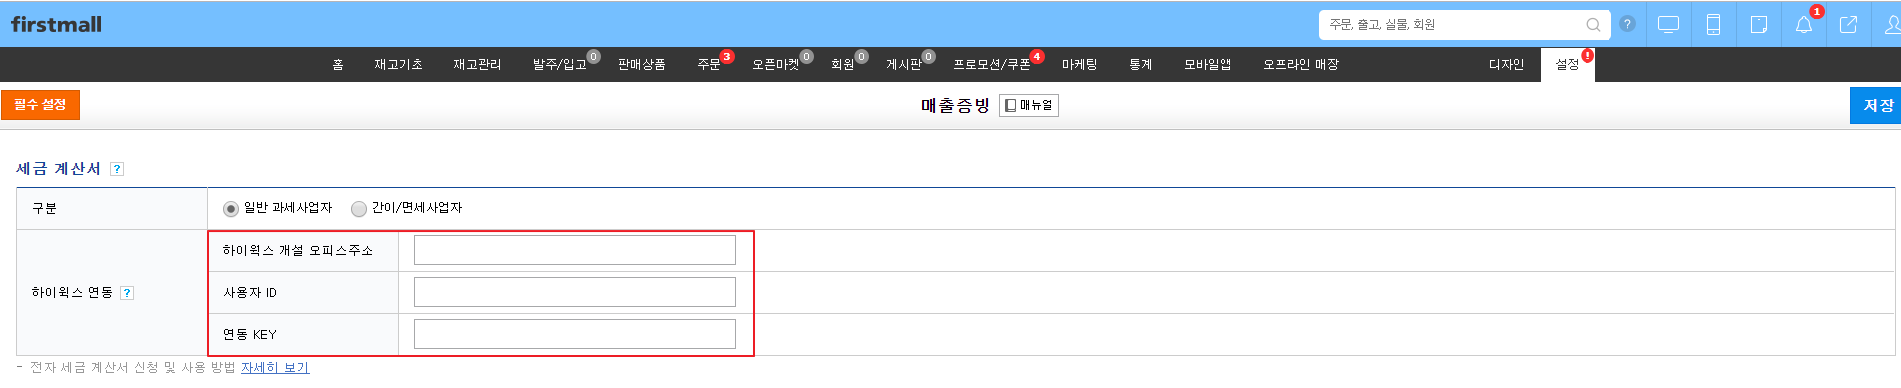Open the 홈 menu
The height and width of the screenshot is (388, 1901).
coord(338,64)
